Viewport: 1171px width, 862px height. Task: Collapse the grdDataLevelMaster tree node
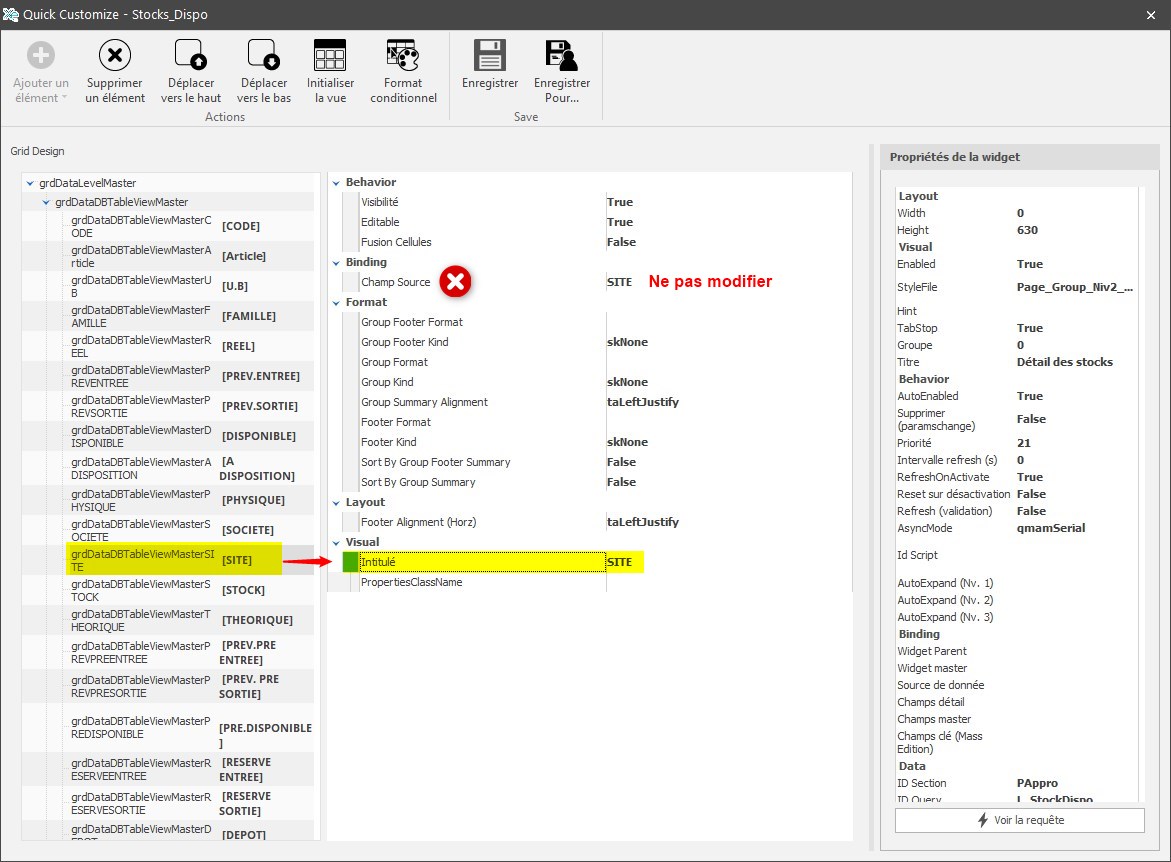30,183
